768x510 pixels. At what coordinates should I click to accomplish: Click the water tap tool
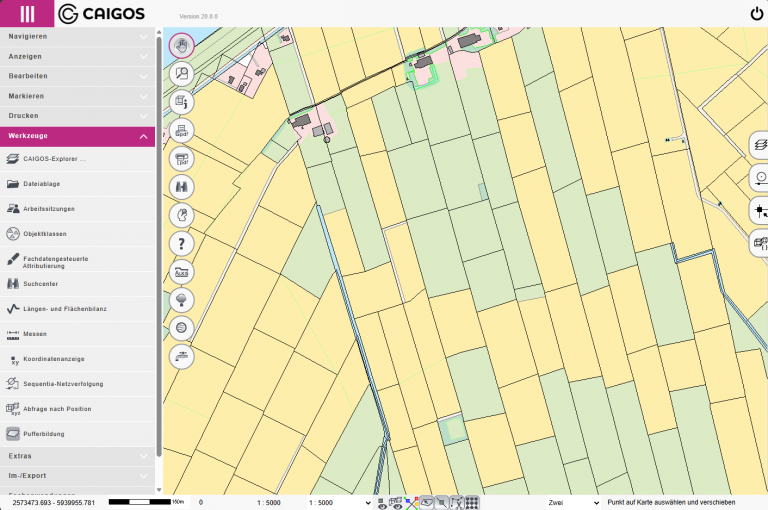click(x=182, y=356)
